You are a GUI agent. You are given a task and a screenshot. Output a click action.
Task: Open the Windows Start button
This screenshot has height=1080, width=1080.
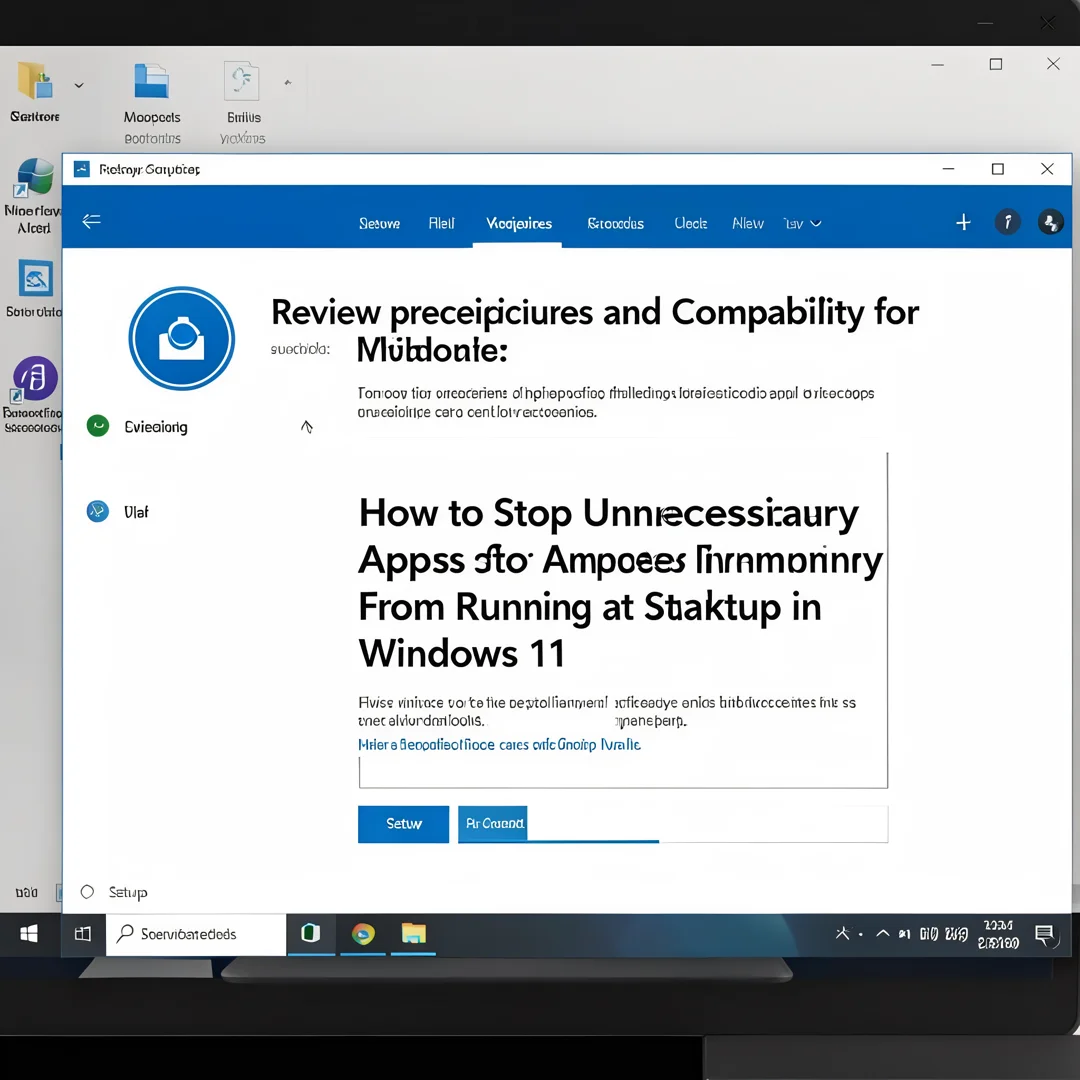pos(29,934)
